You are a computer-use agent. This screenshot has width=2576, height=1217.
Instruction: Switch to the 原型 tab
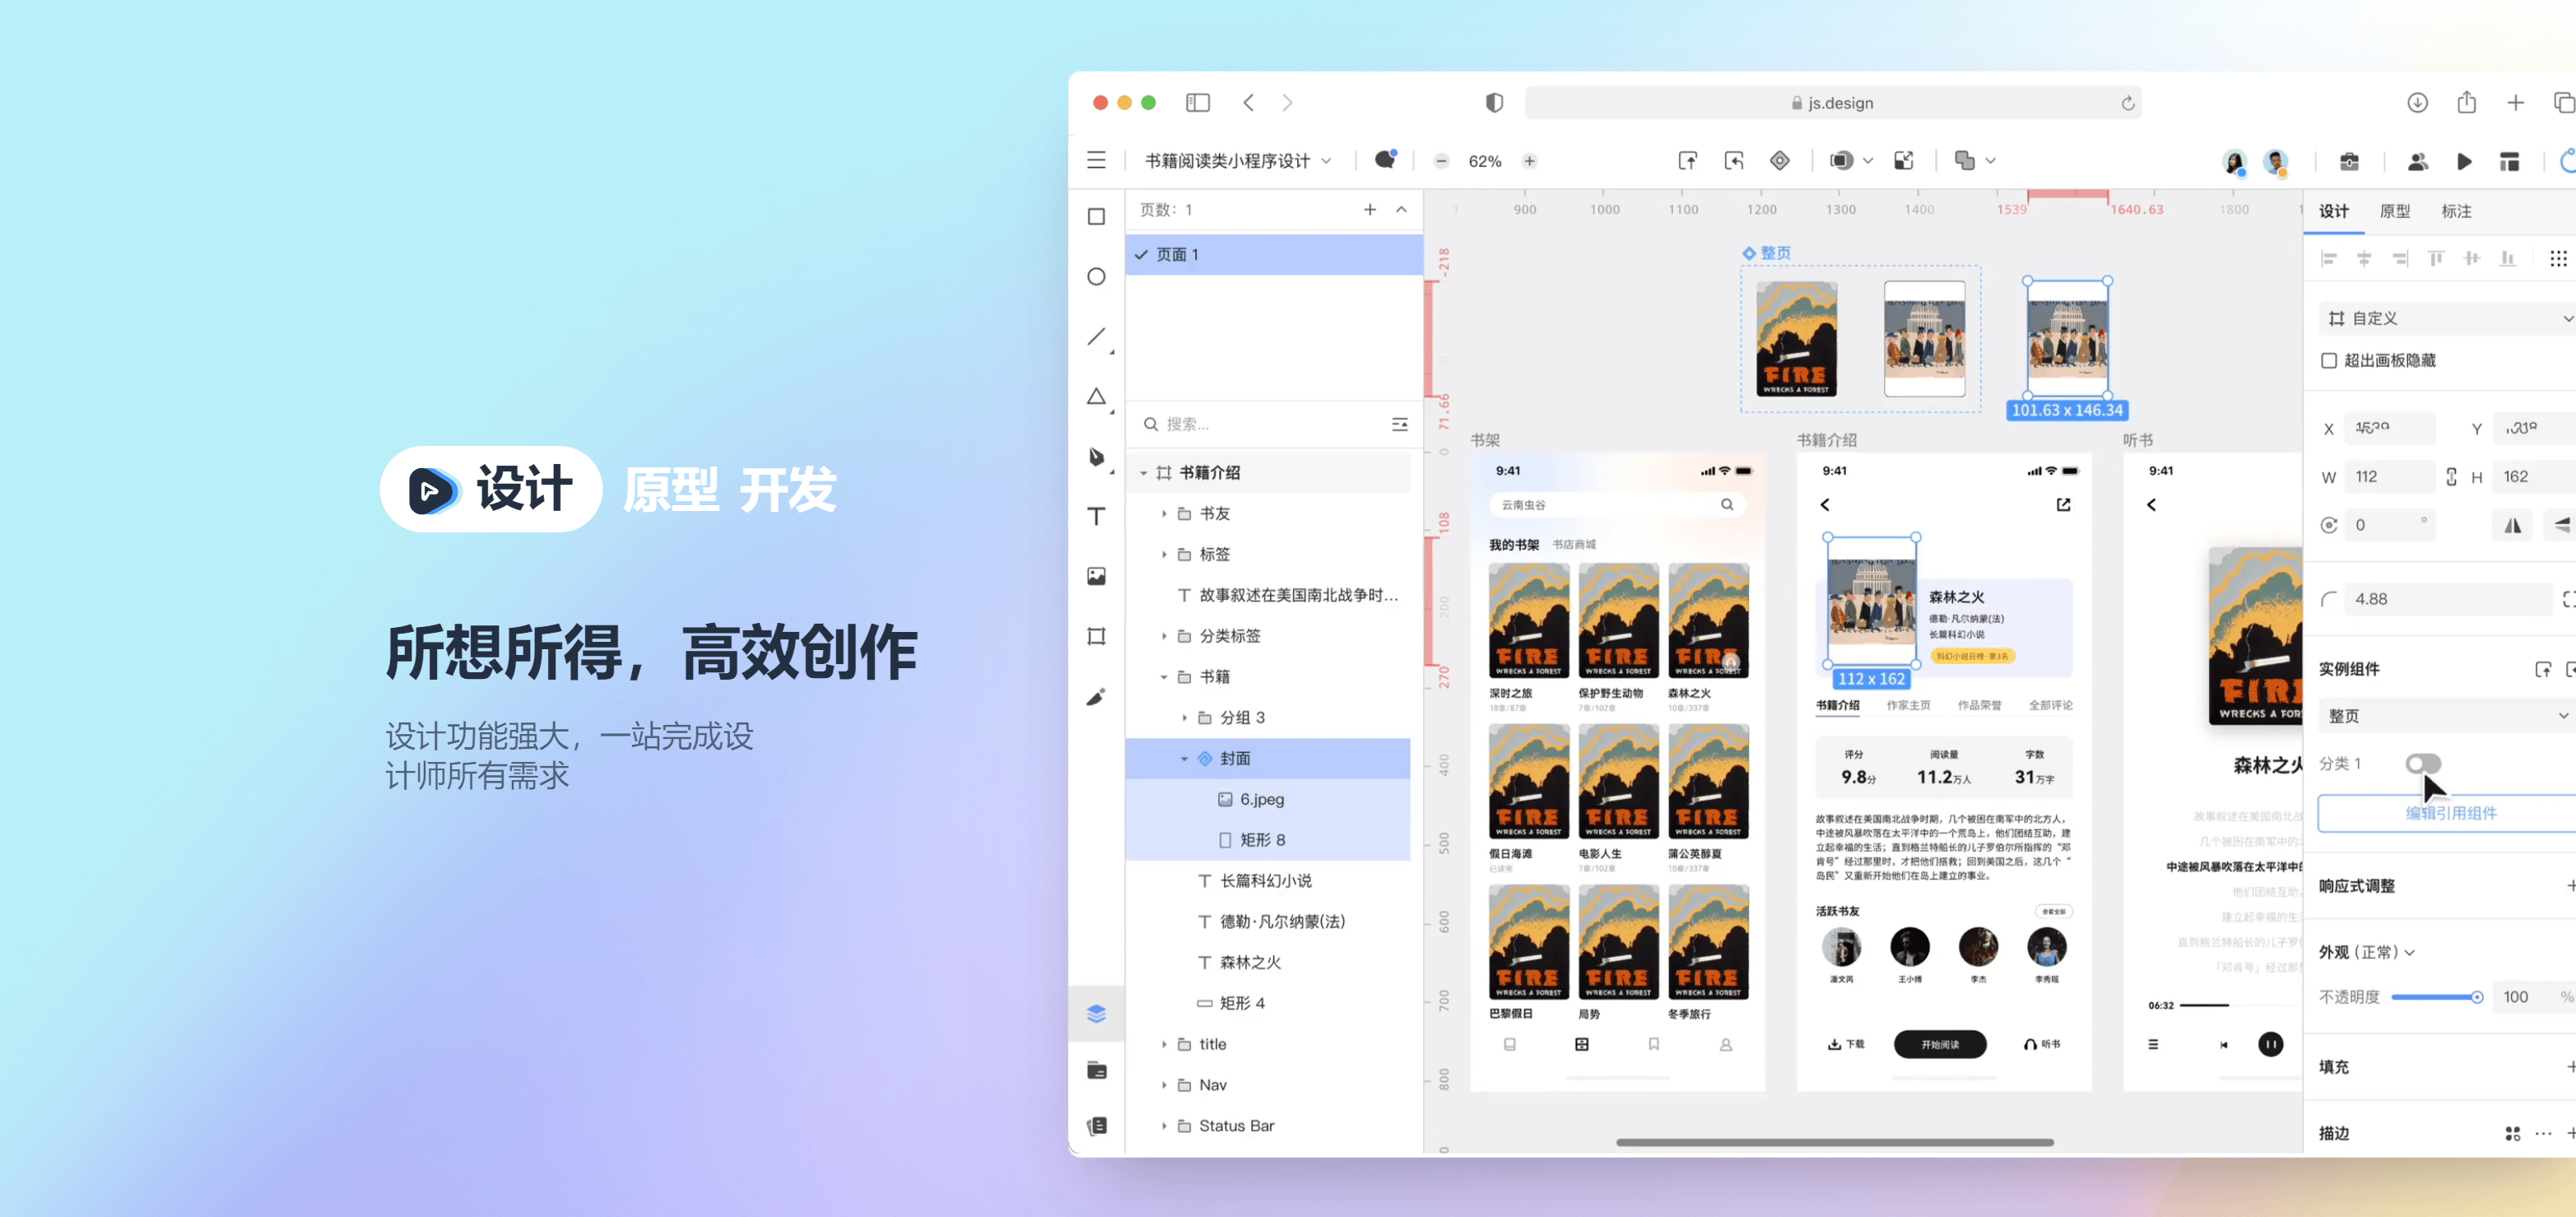click(x=2396, y=211)
